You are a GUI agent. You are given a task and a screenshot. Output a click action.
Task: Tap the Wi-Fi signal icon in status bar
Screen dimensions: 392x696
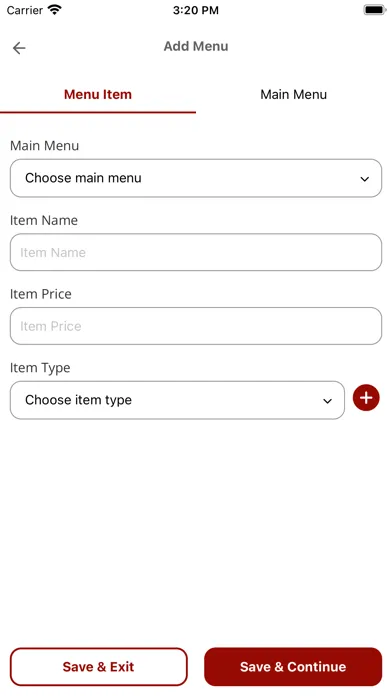tap(55, 10)
